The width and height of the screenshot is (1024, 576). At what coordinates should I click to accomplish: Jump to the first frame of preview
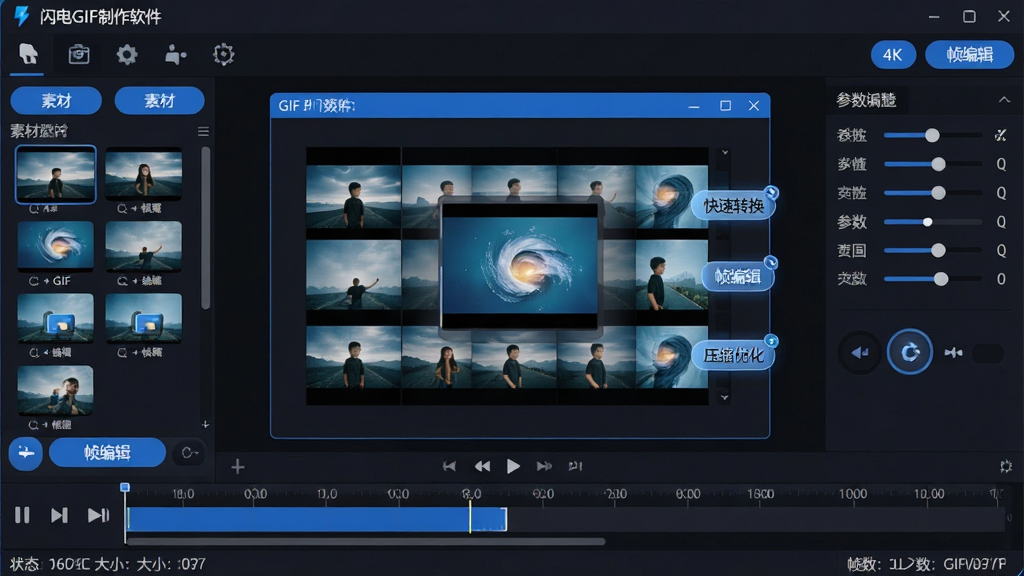pyautogui.click(x=449, y=466)
